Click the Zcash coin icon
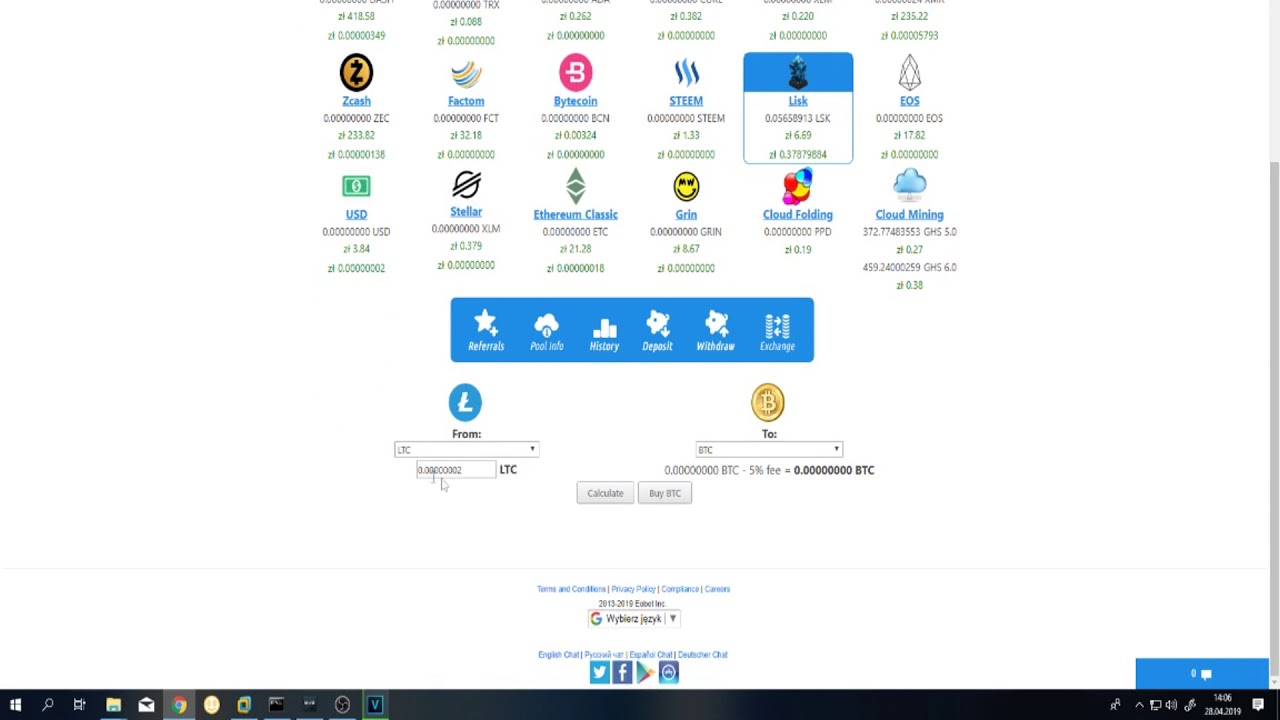This screenshot has width=1280, height=720. pos(356,73)
